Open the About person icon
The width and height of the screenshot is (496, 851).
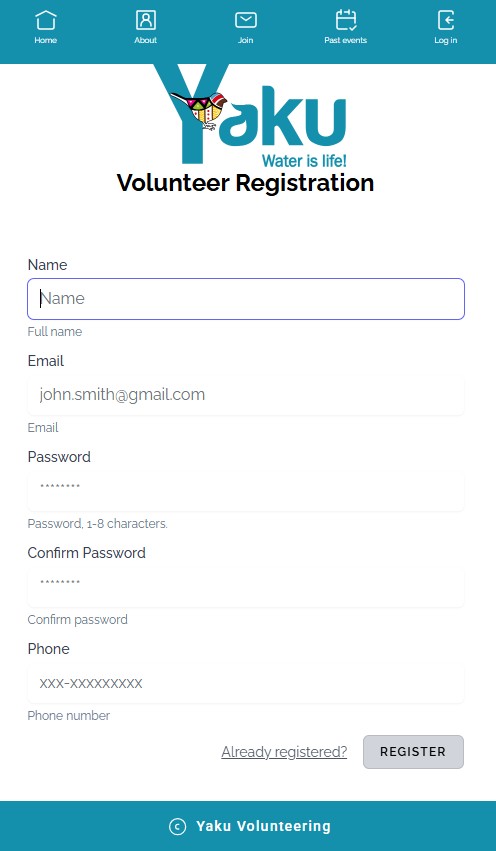pyautogui.click(x=145, y=20)
